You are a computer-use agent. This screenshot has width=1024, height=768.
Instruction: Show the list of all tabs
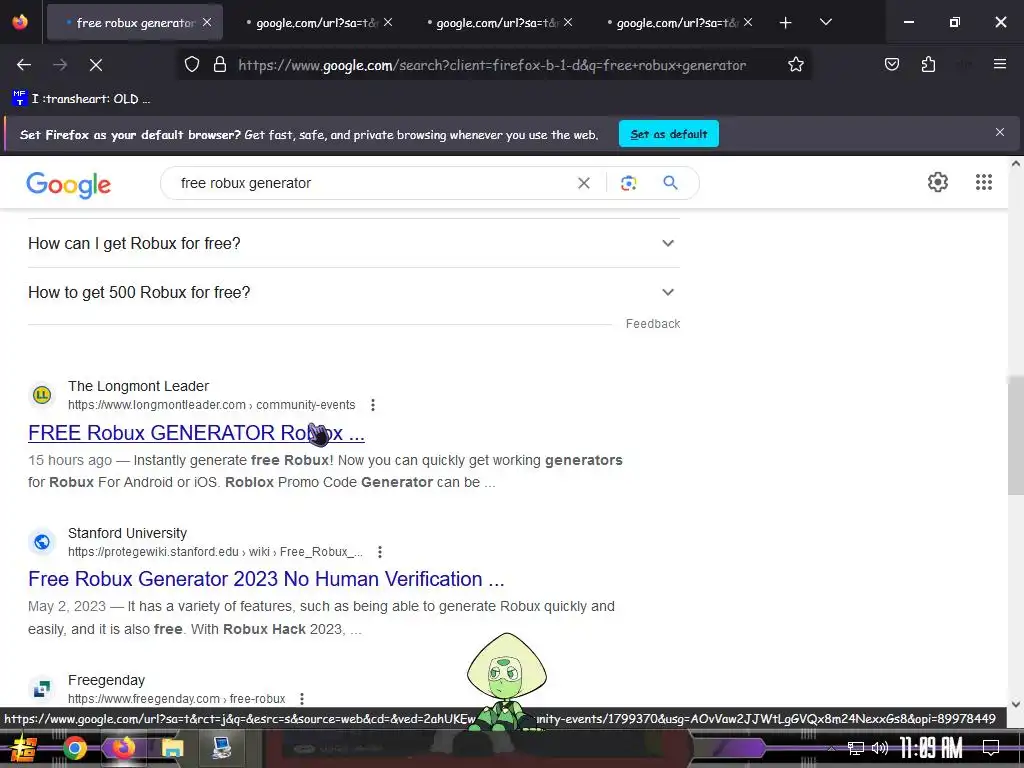[x=825, y=22]
